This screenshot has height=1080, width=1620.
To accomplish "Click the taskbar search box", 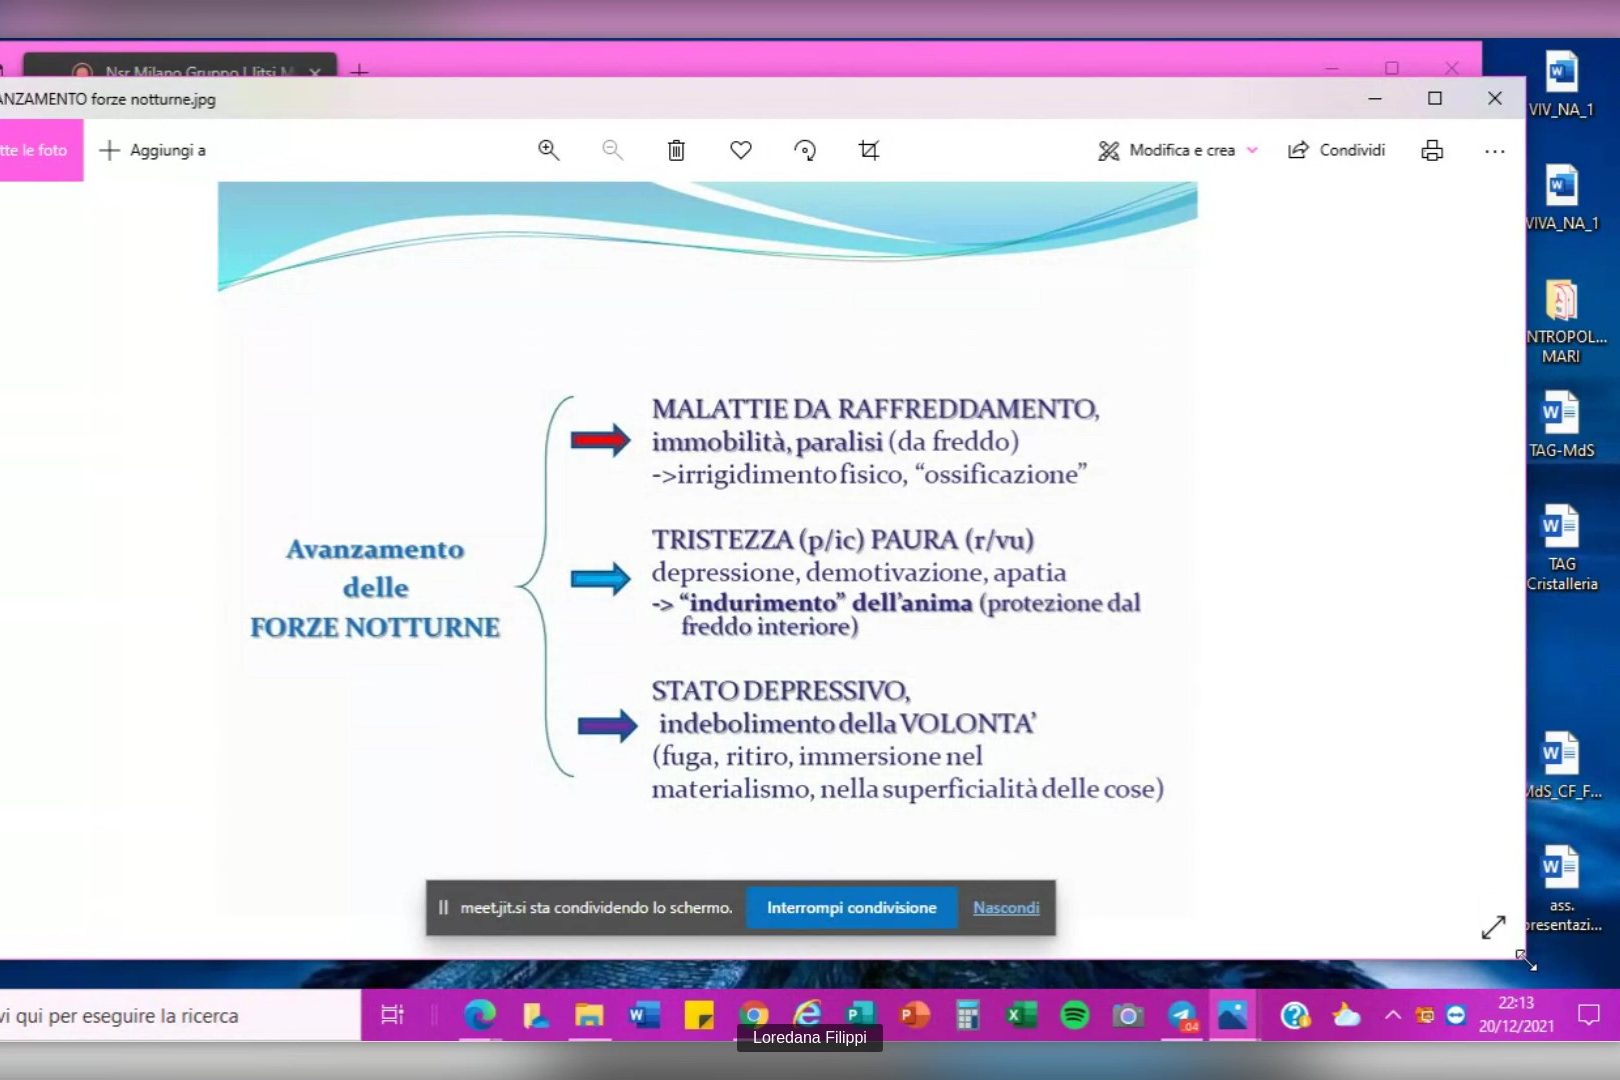I will (x=180, y=1015).
